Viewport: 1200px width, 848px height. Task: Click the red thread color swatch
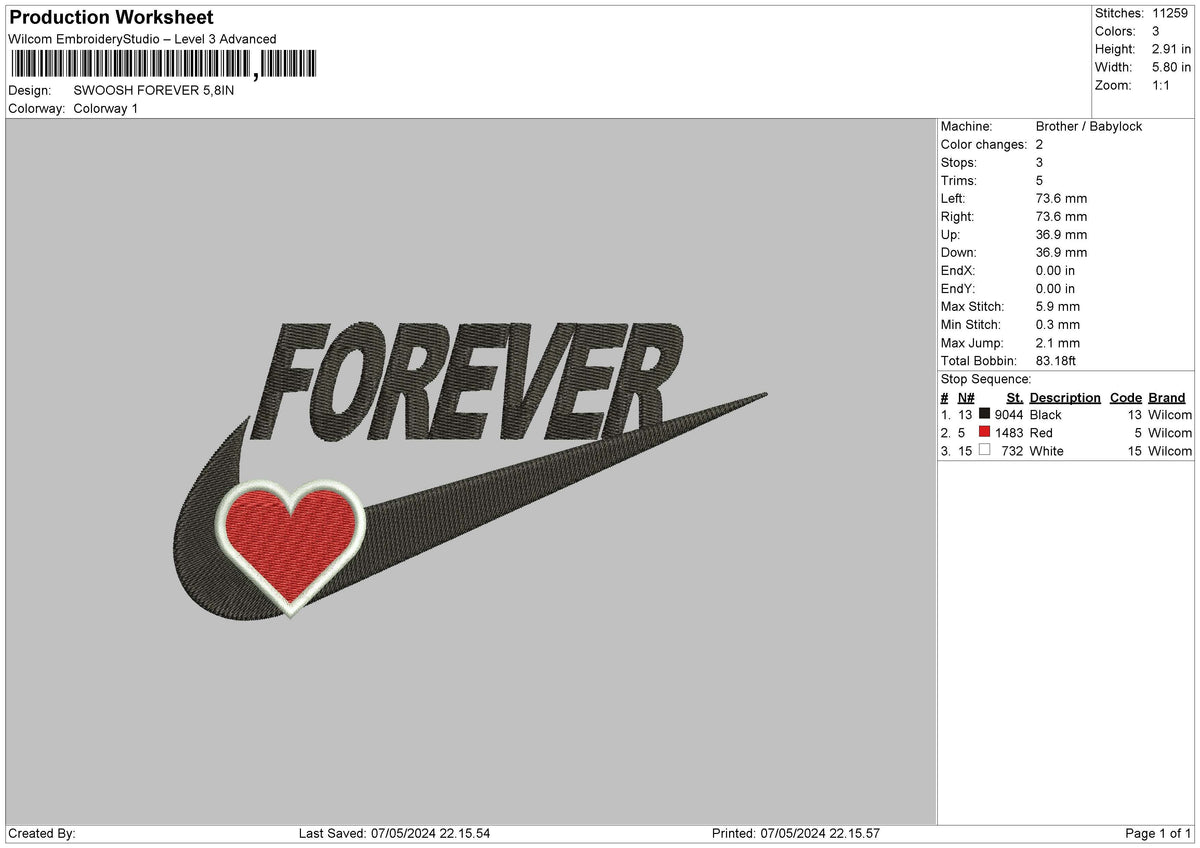pos(985,433)
